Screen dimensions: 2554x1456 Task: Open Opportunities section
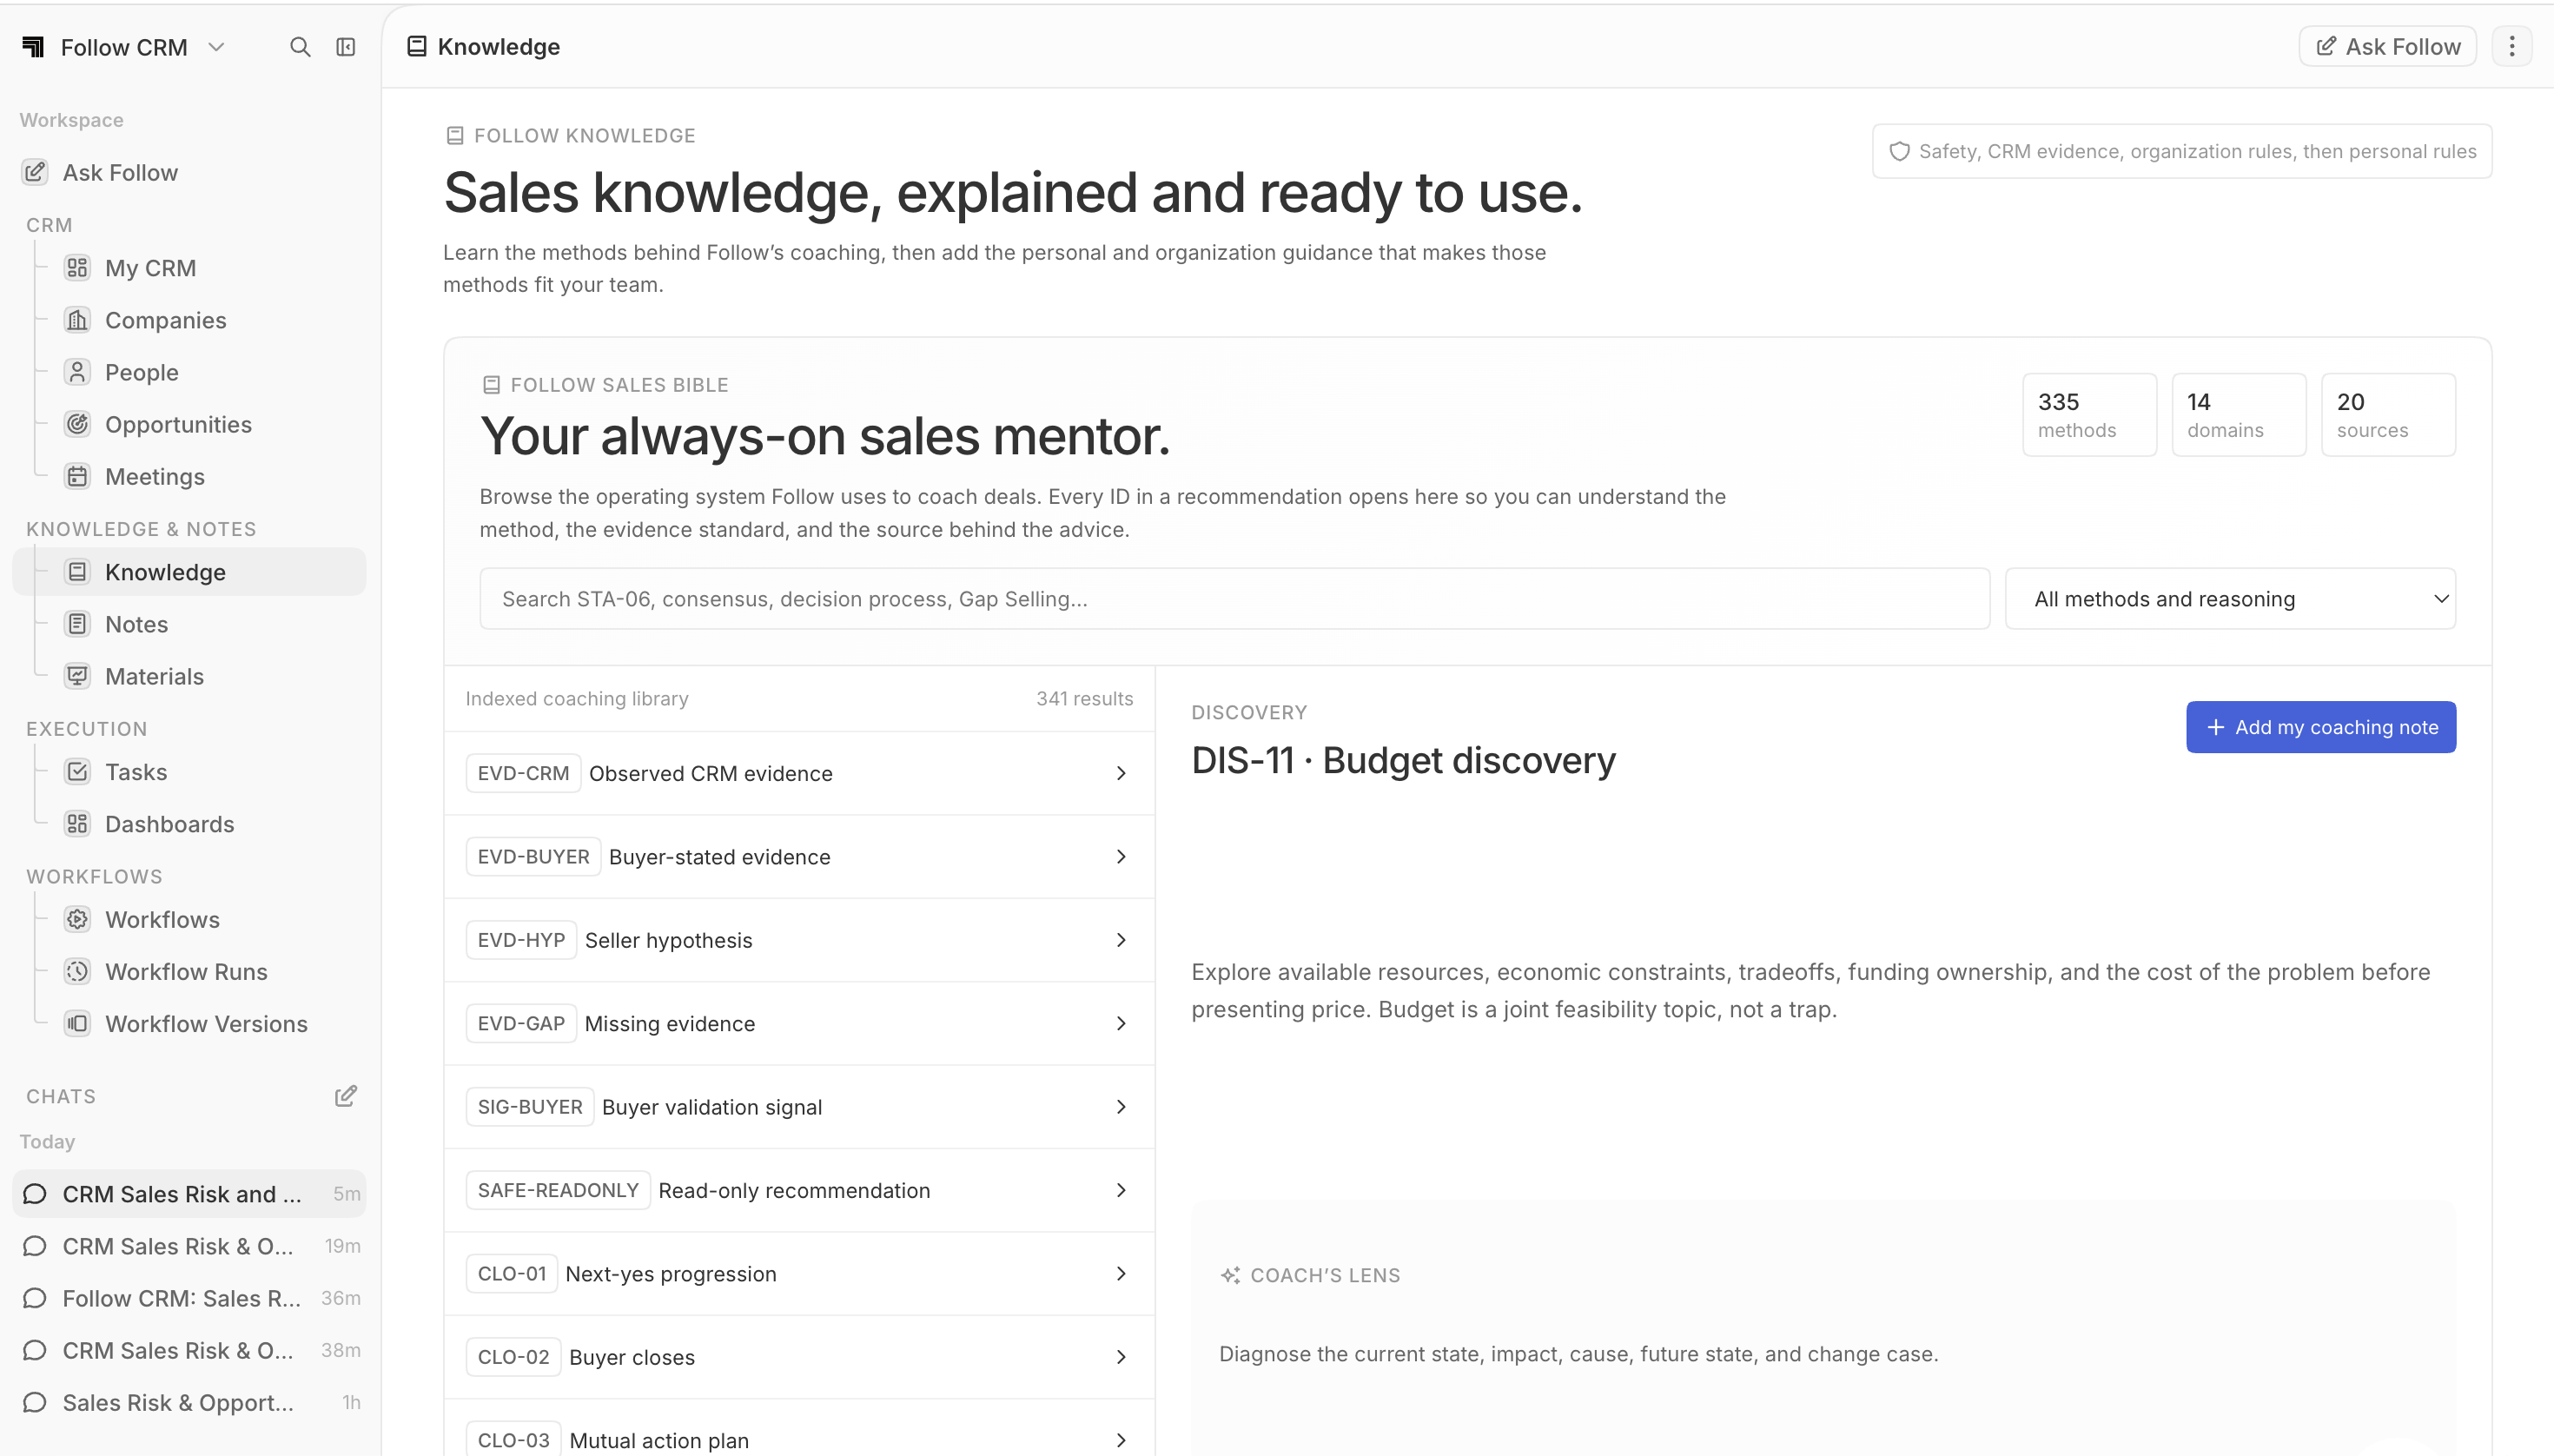190,424
